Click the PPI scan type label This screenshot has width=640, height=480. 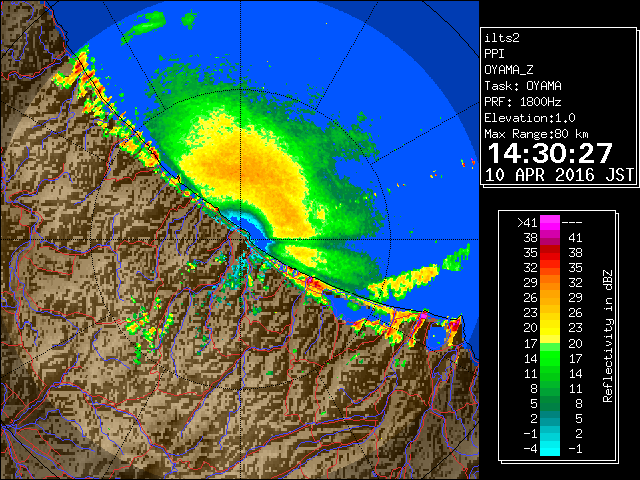click(x=494, y=54)
